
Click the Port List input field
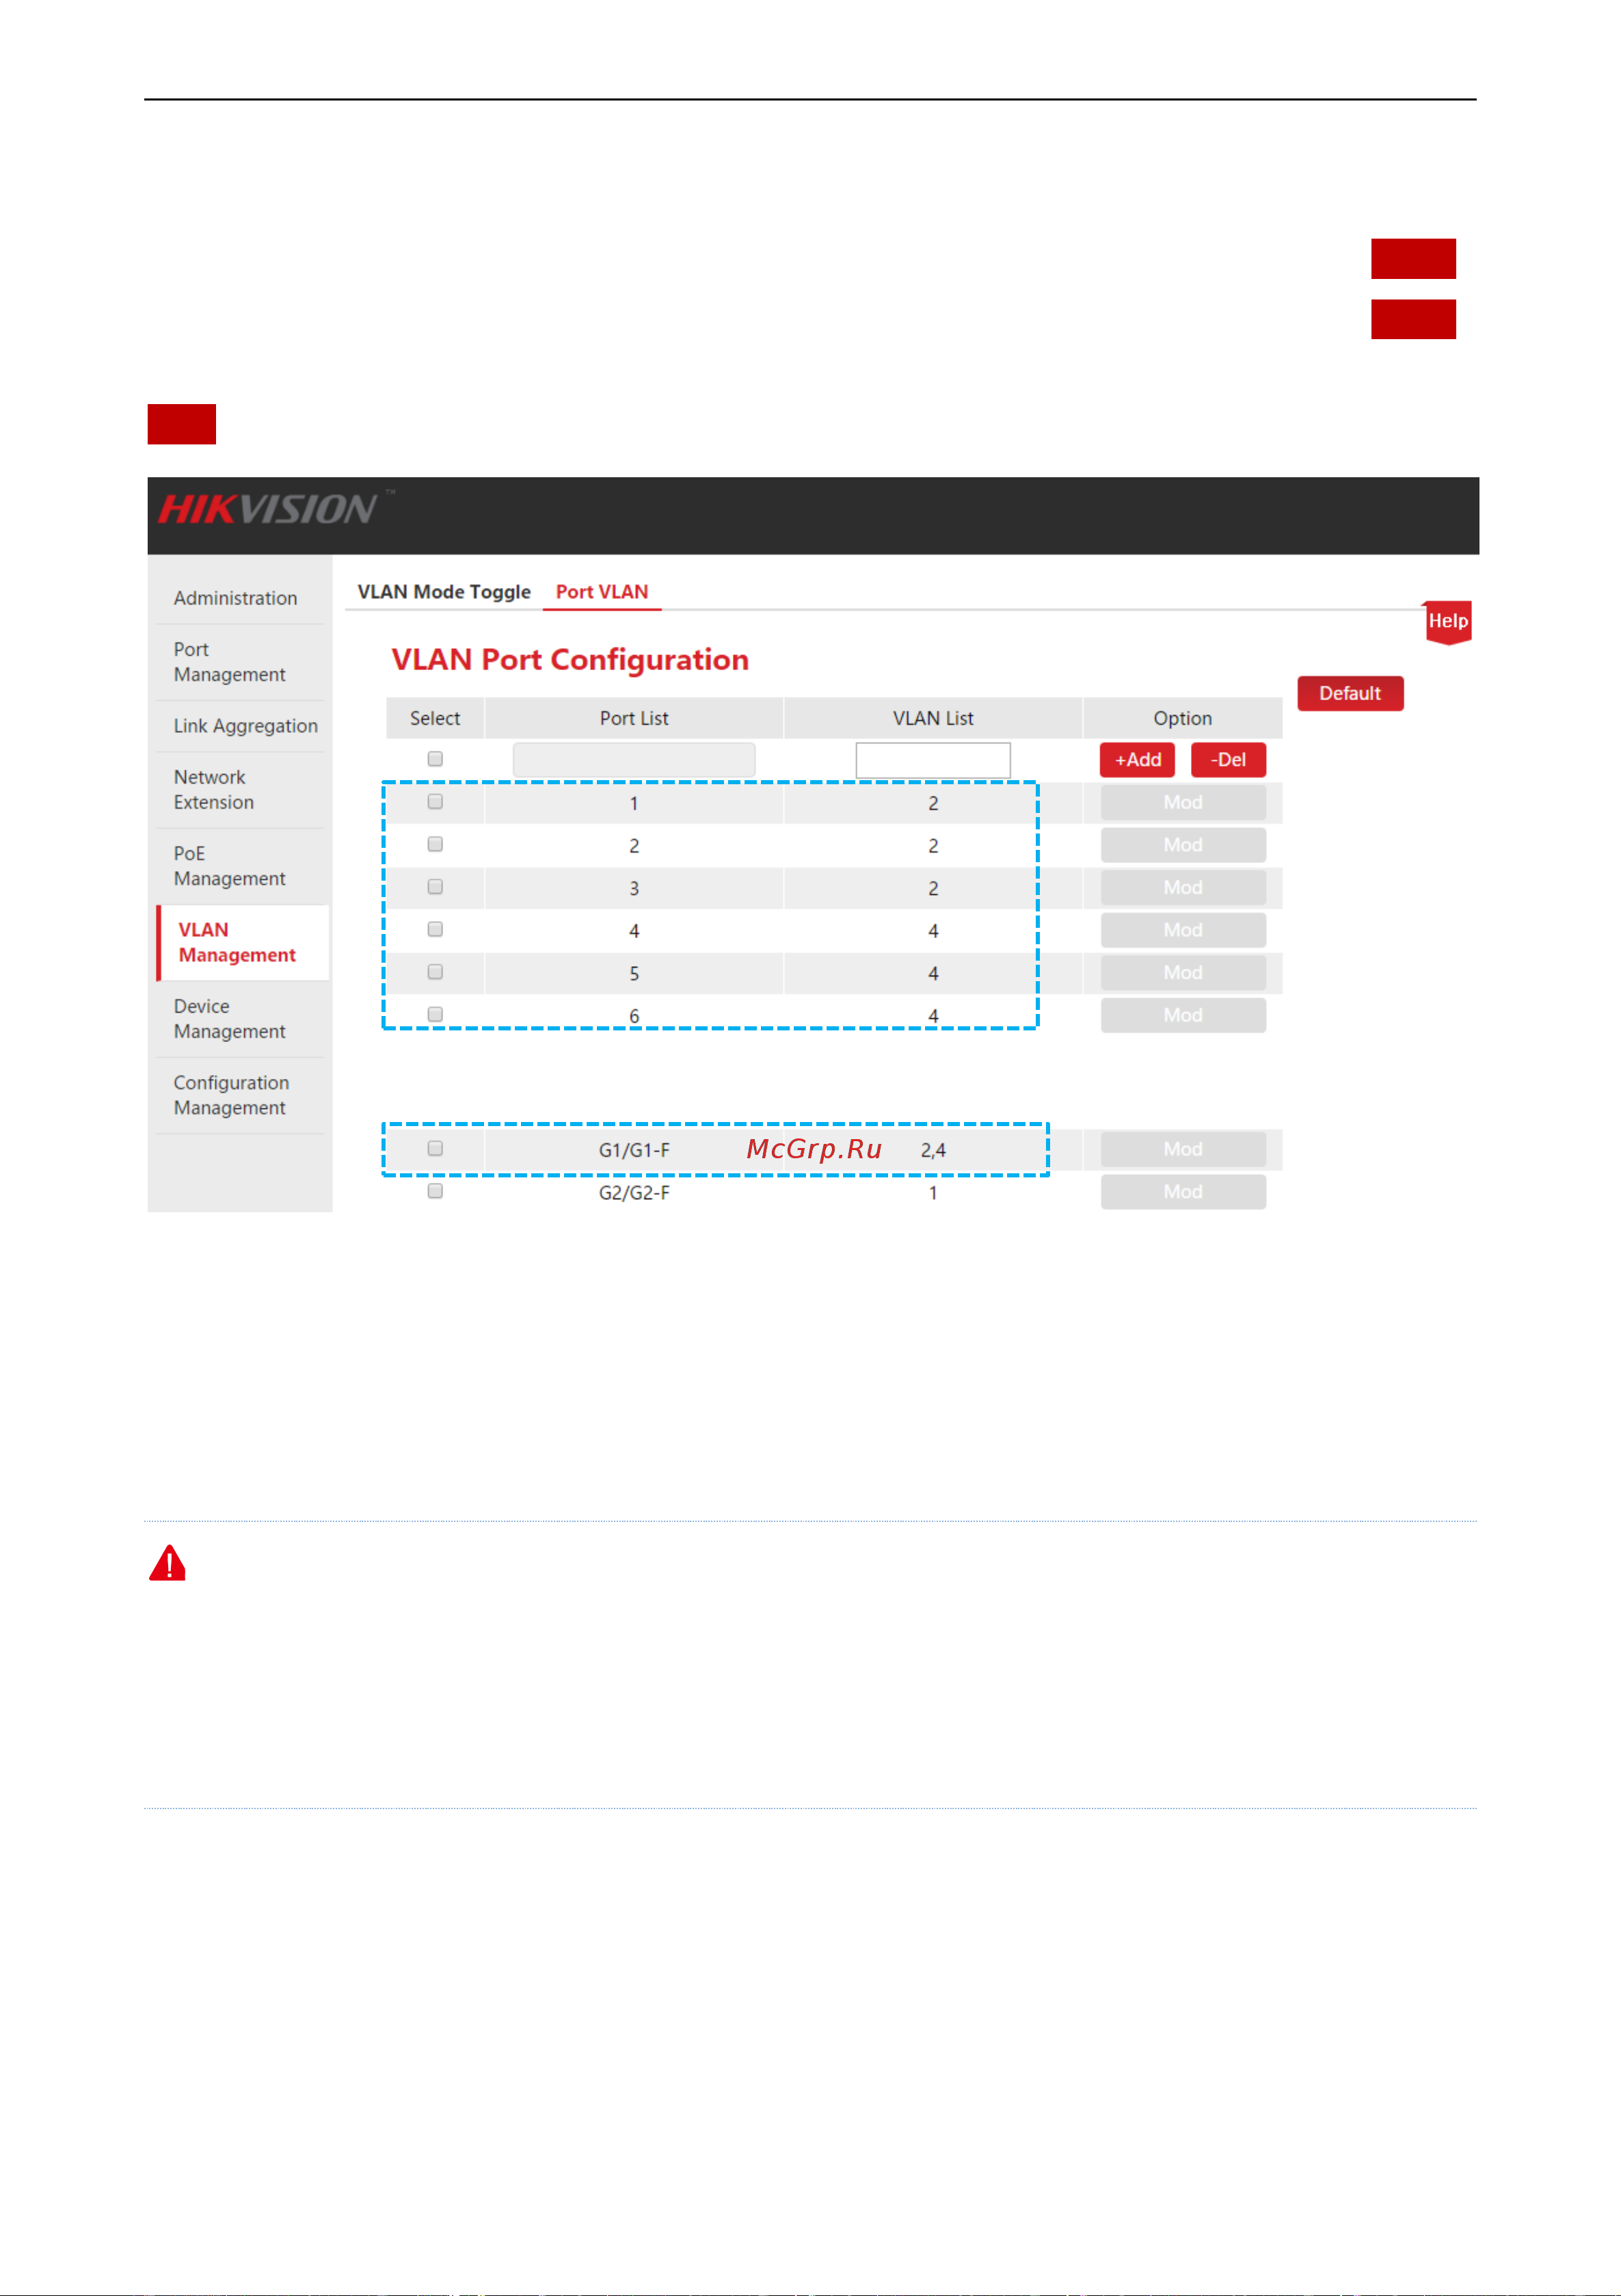[x=634, y=760]
